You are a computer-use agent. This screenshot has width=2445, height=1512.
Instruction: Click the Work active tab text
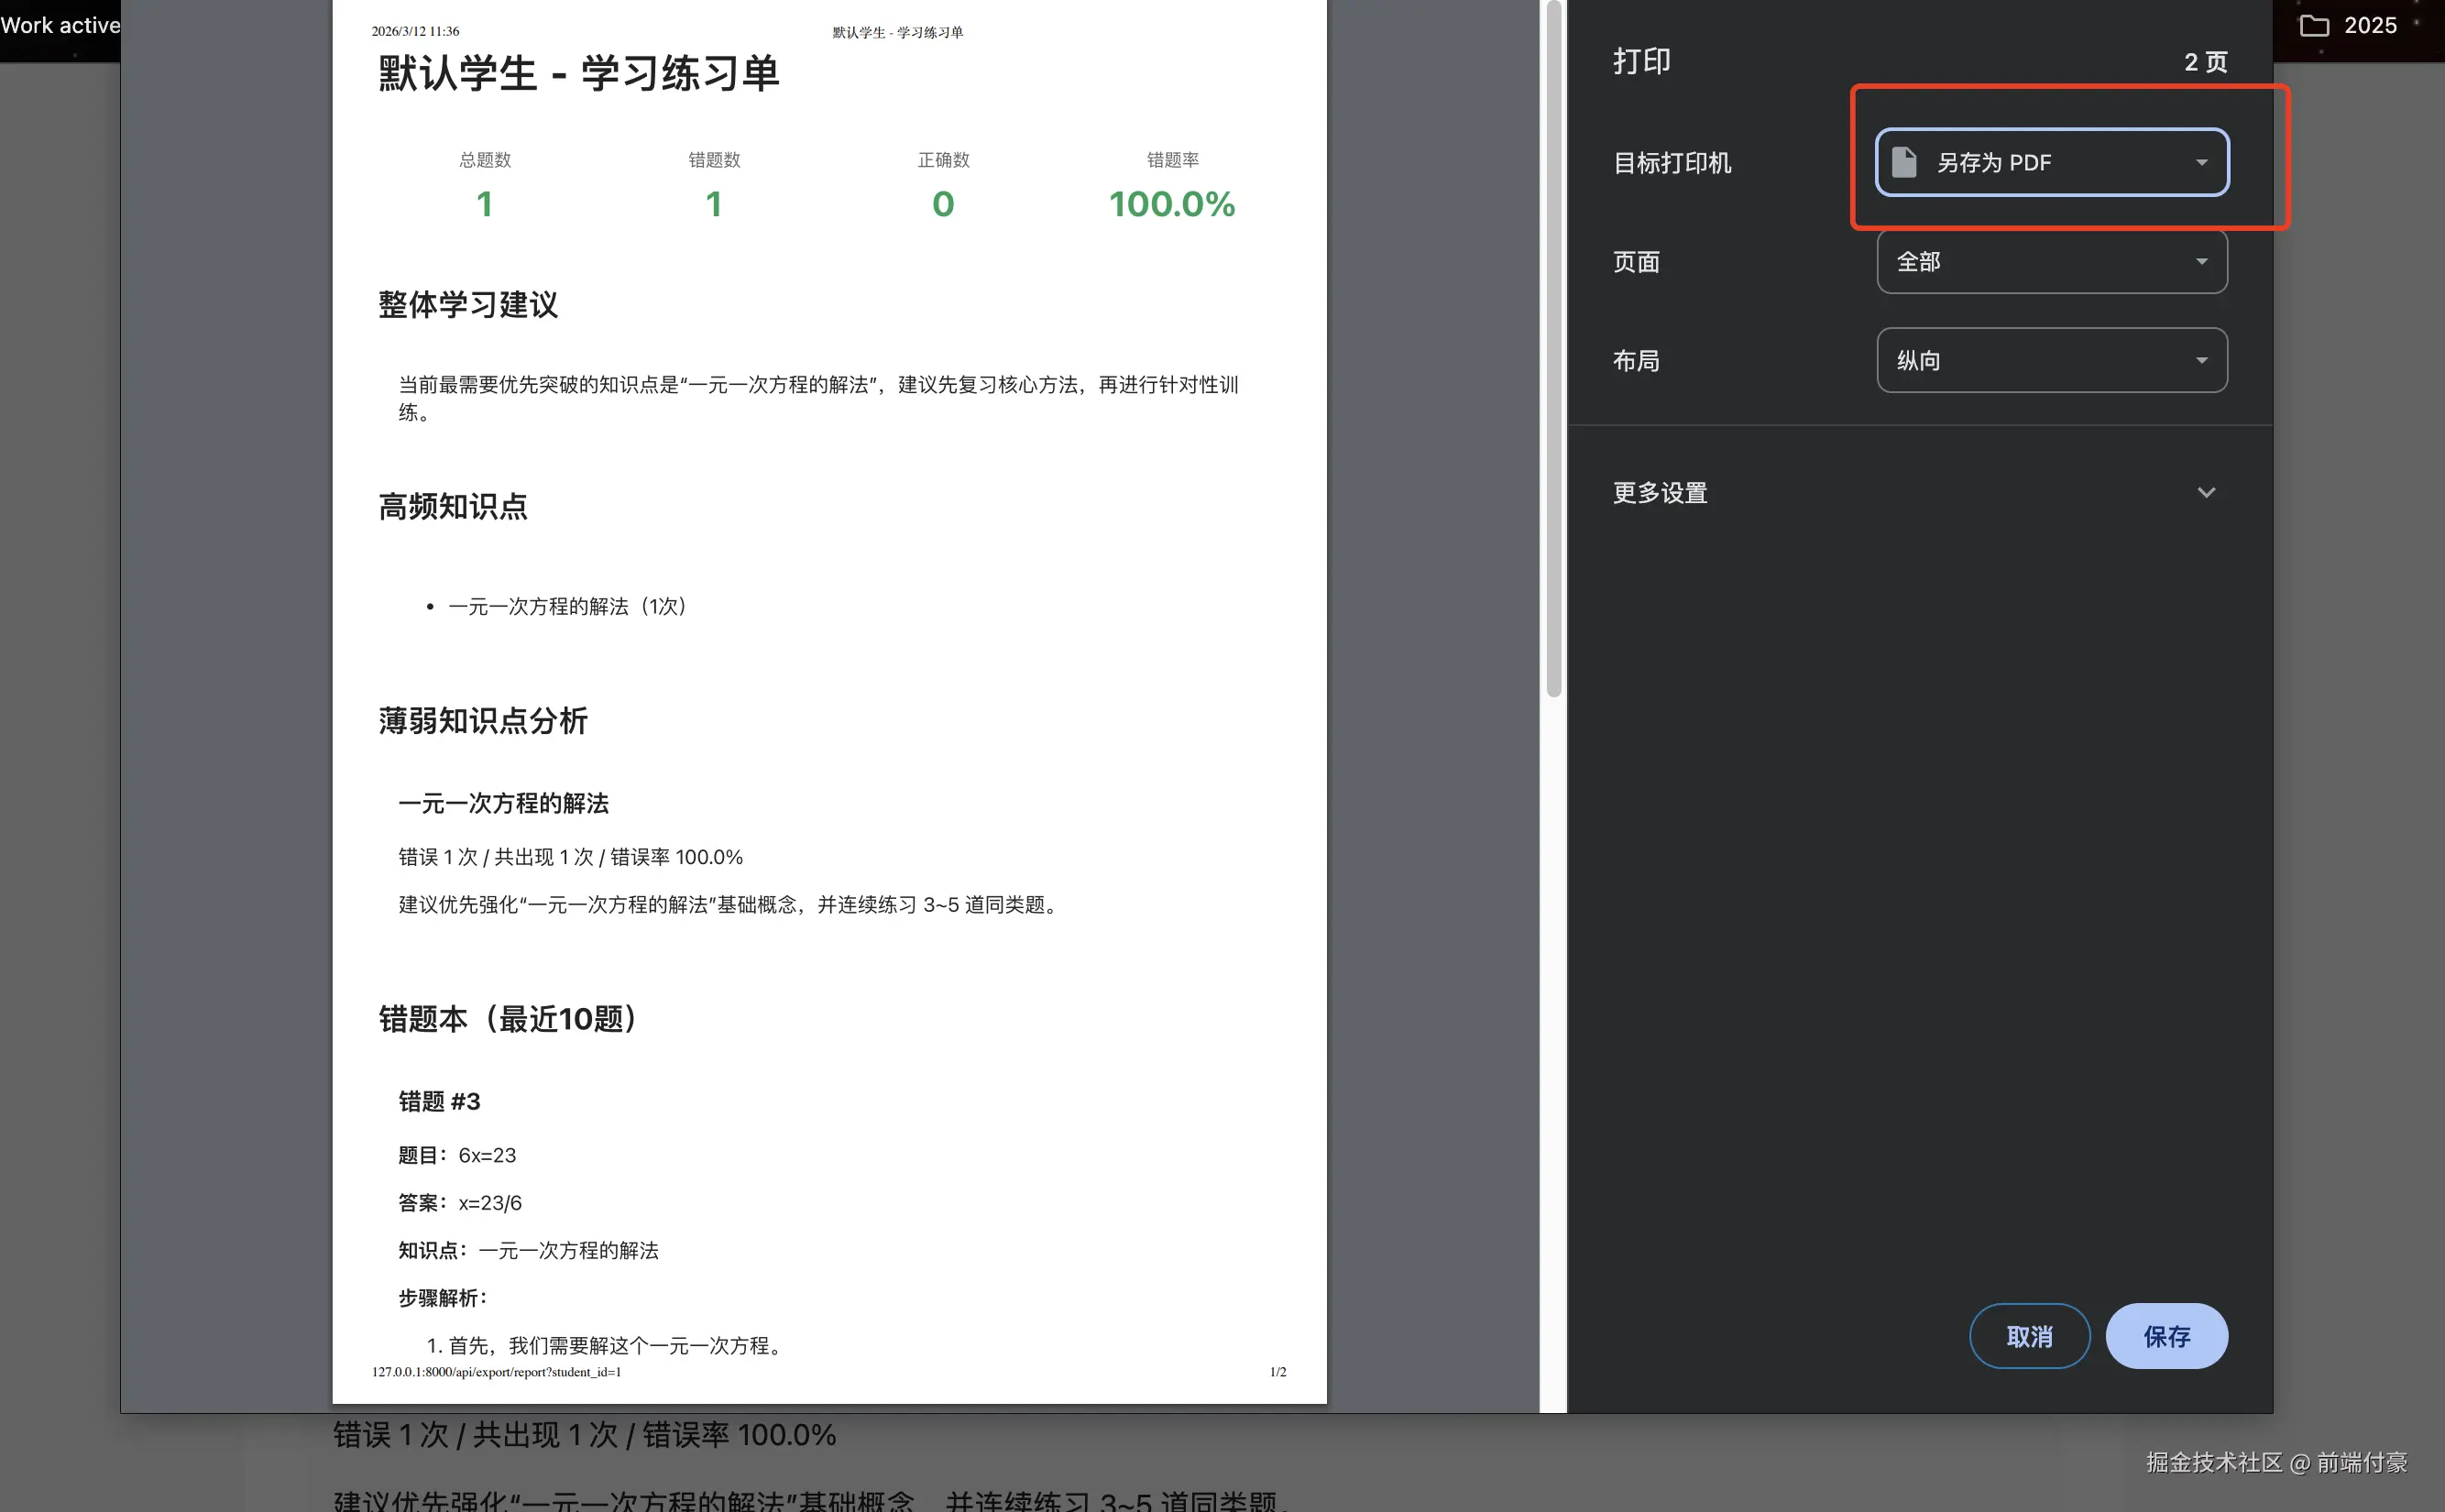pos(60,25)
